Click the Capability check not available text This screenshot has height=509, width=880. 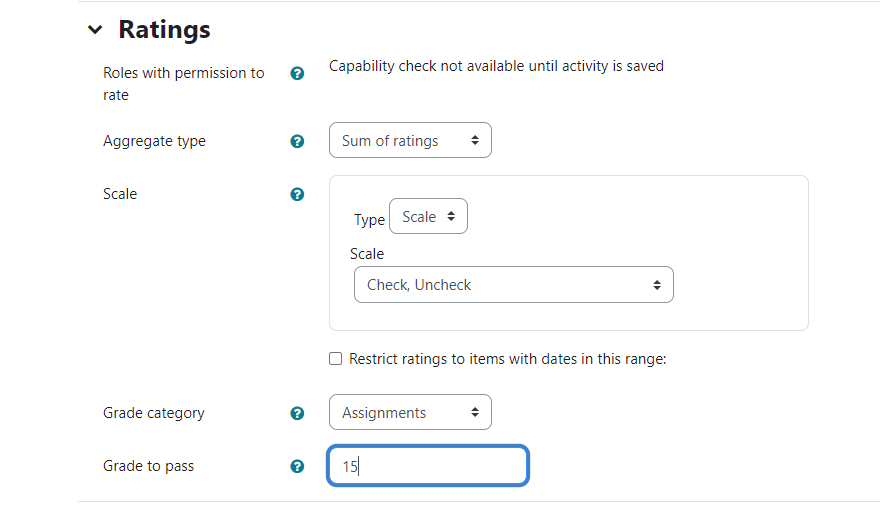496,66
